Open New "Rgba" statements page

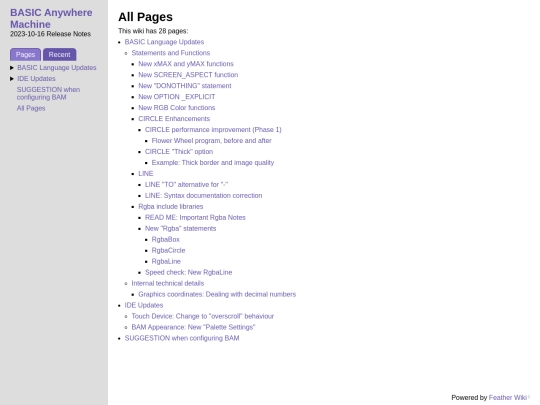pos(180,229)
